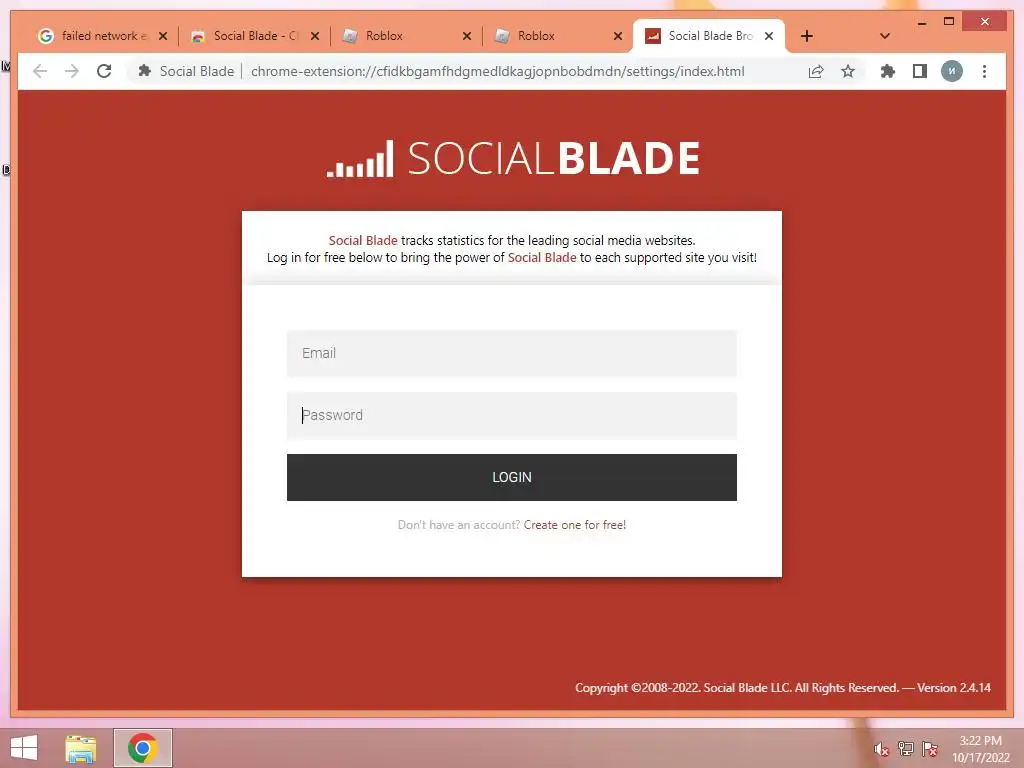Expand the tab search chevron
Screen dimensions: 1024x768
pos(885,36)
